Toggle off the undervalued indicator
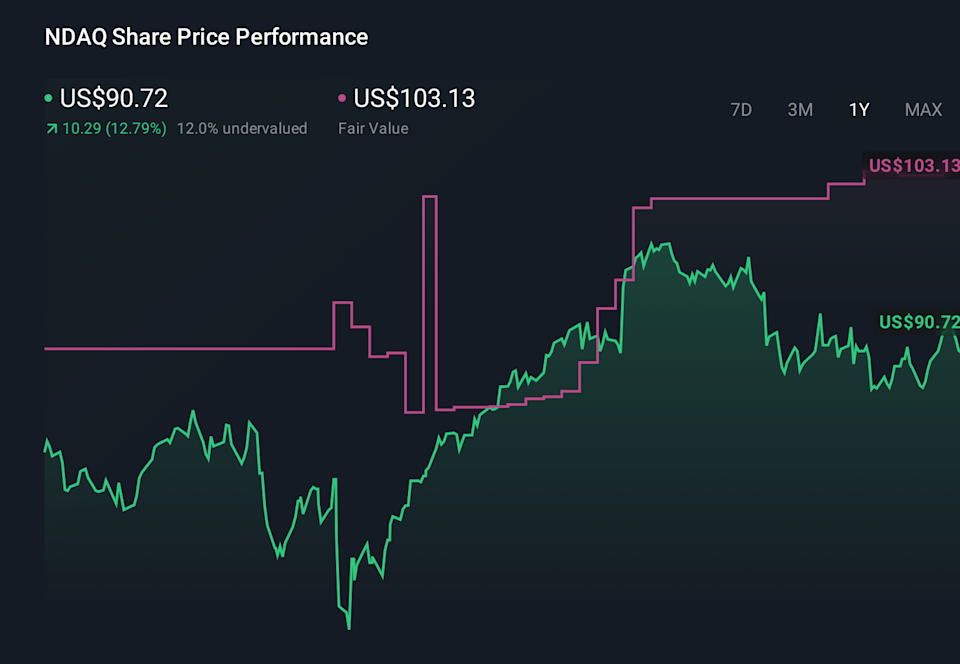 pyautogui.click(x=242, y=128)
